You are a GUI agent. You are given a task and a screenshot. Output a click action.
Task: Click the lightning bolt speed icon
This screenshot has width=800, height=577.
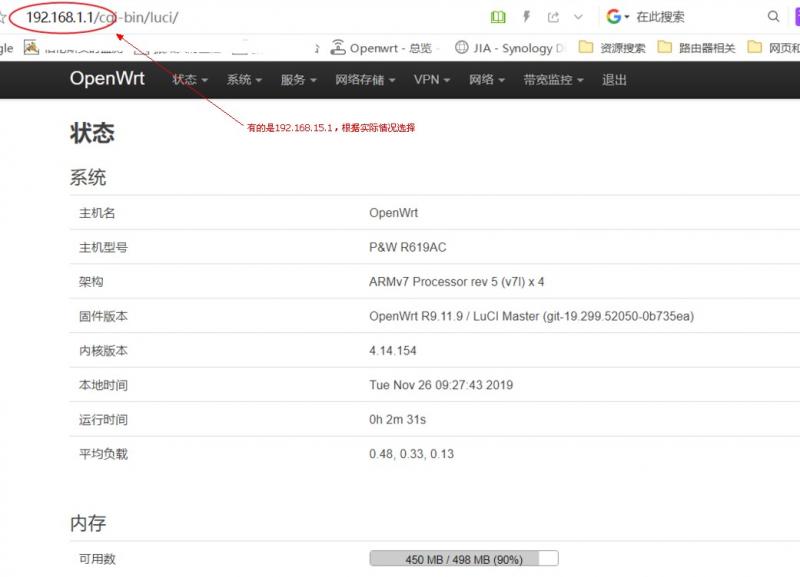pos(527,17)
